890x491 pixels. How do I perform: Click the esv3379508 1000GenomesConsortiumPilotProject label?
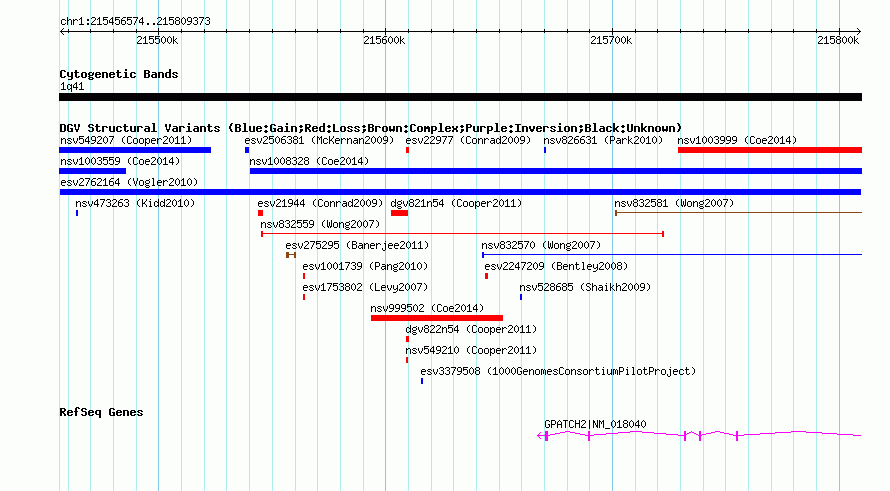558,371
